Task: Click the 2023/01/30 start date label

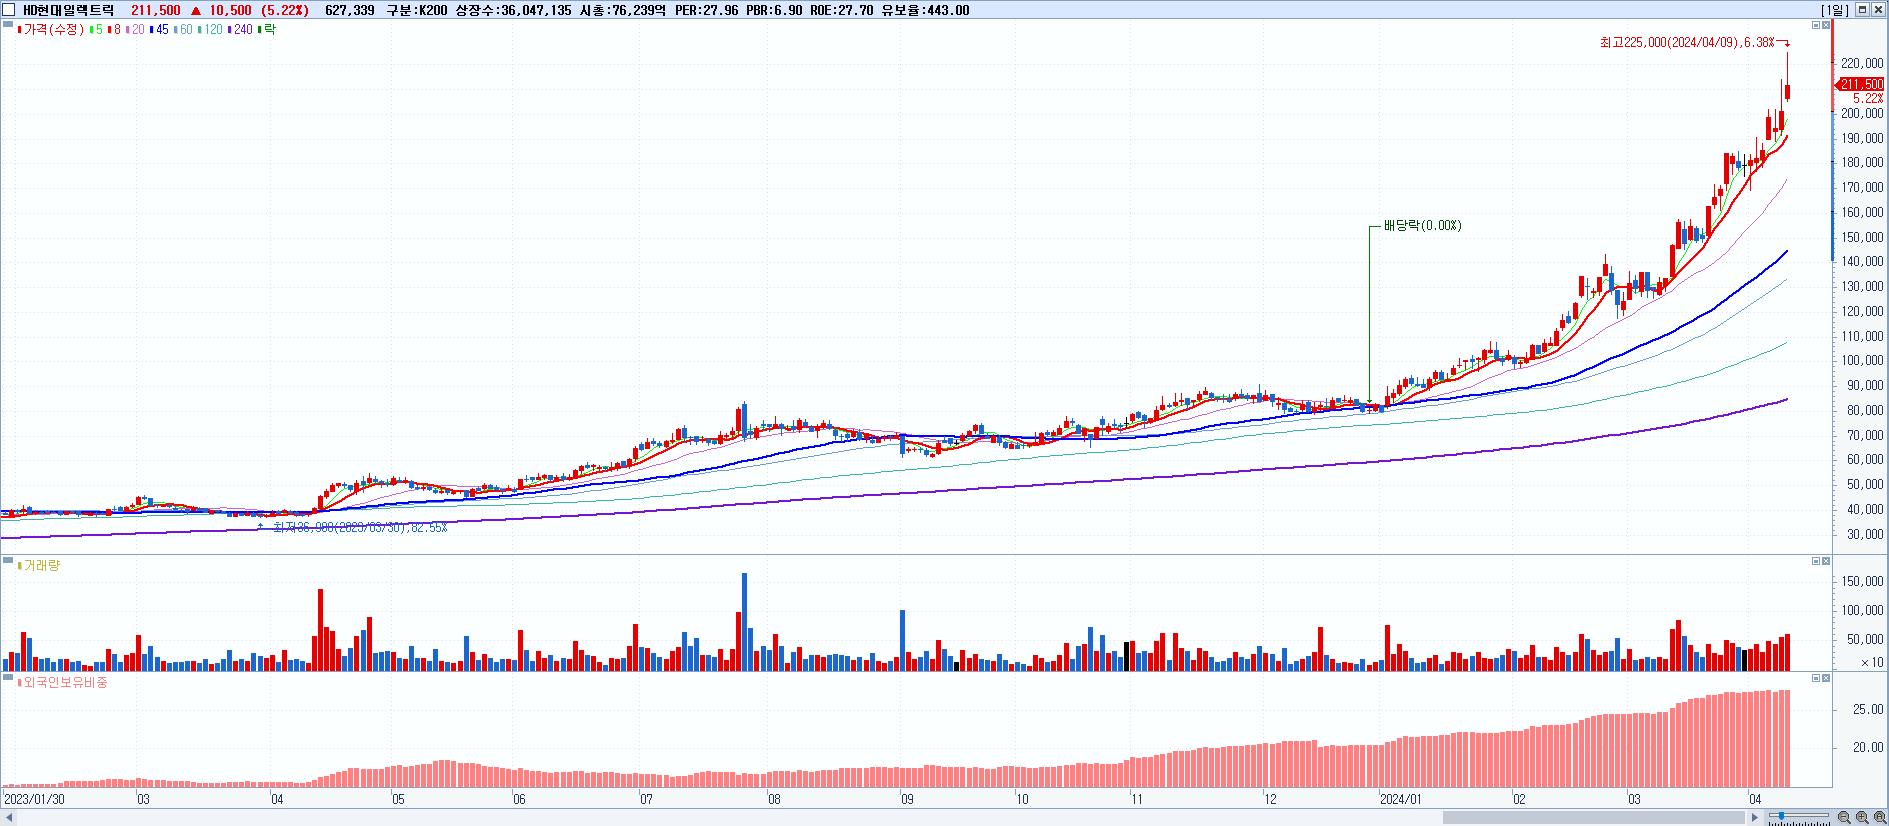Action: coord(35,799)
